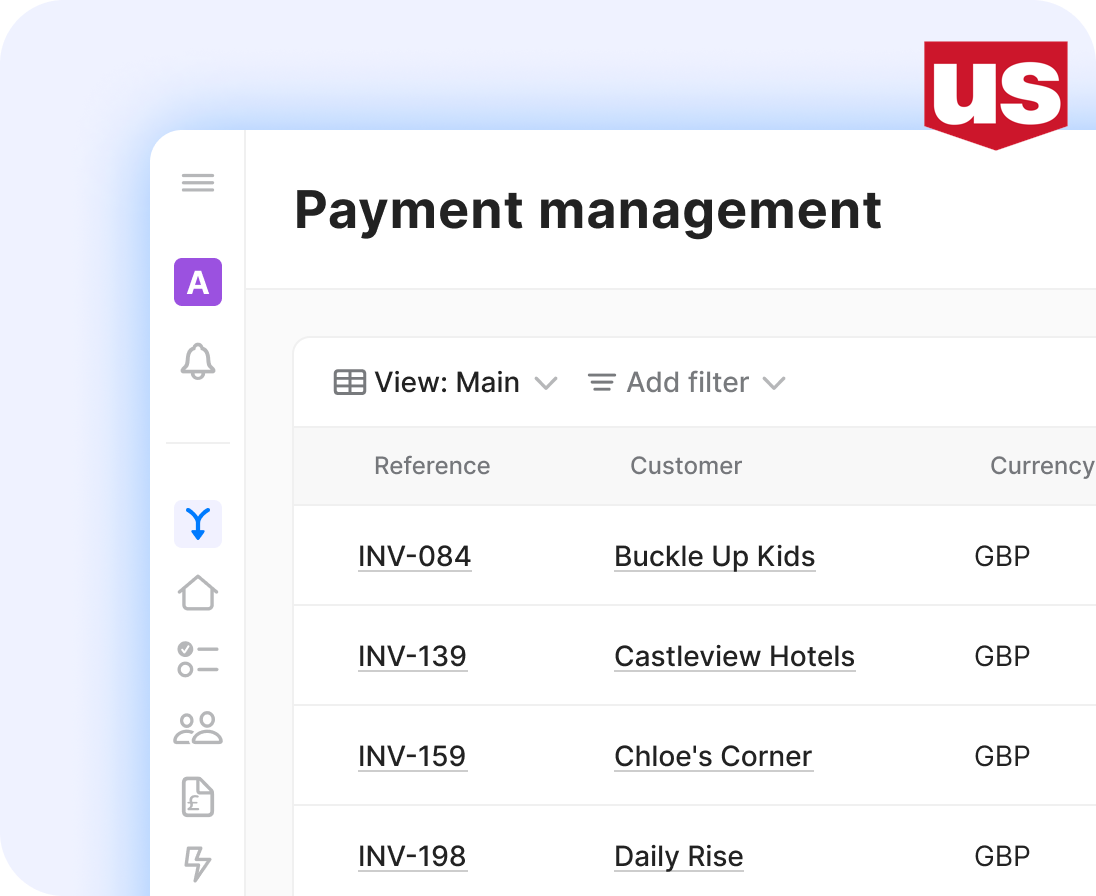Open Buckle Up Kids customer link
1096x896 pixels.
[714, 557]
